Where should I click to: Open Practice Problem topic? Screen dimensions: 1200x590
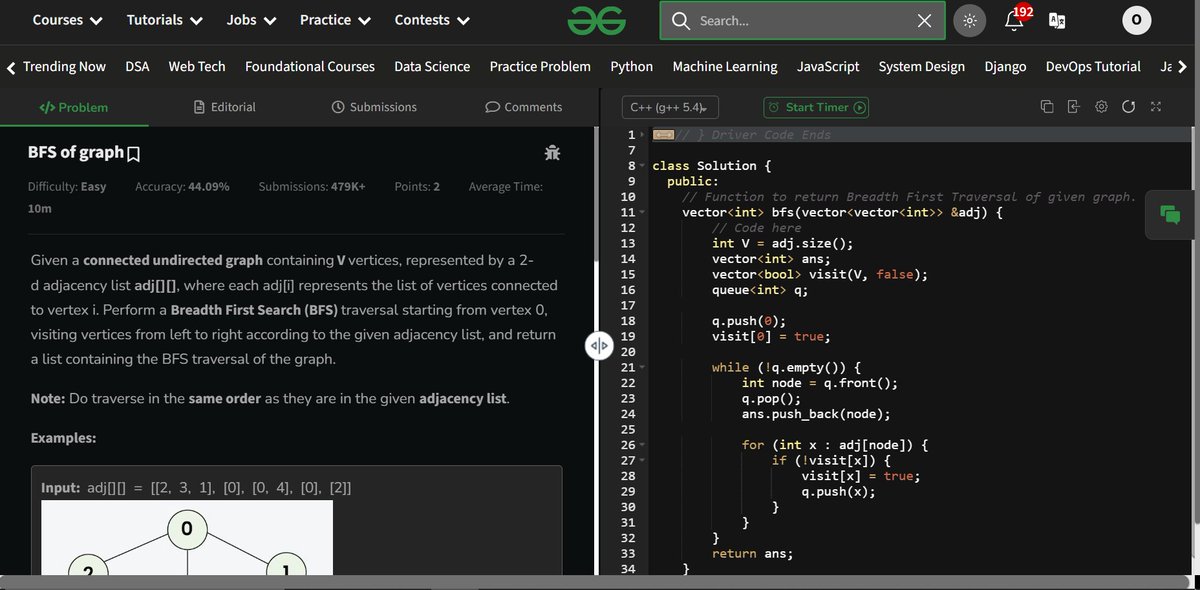(x=540, y=66)
